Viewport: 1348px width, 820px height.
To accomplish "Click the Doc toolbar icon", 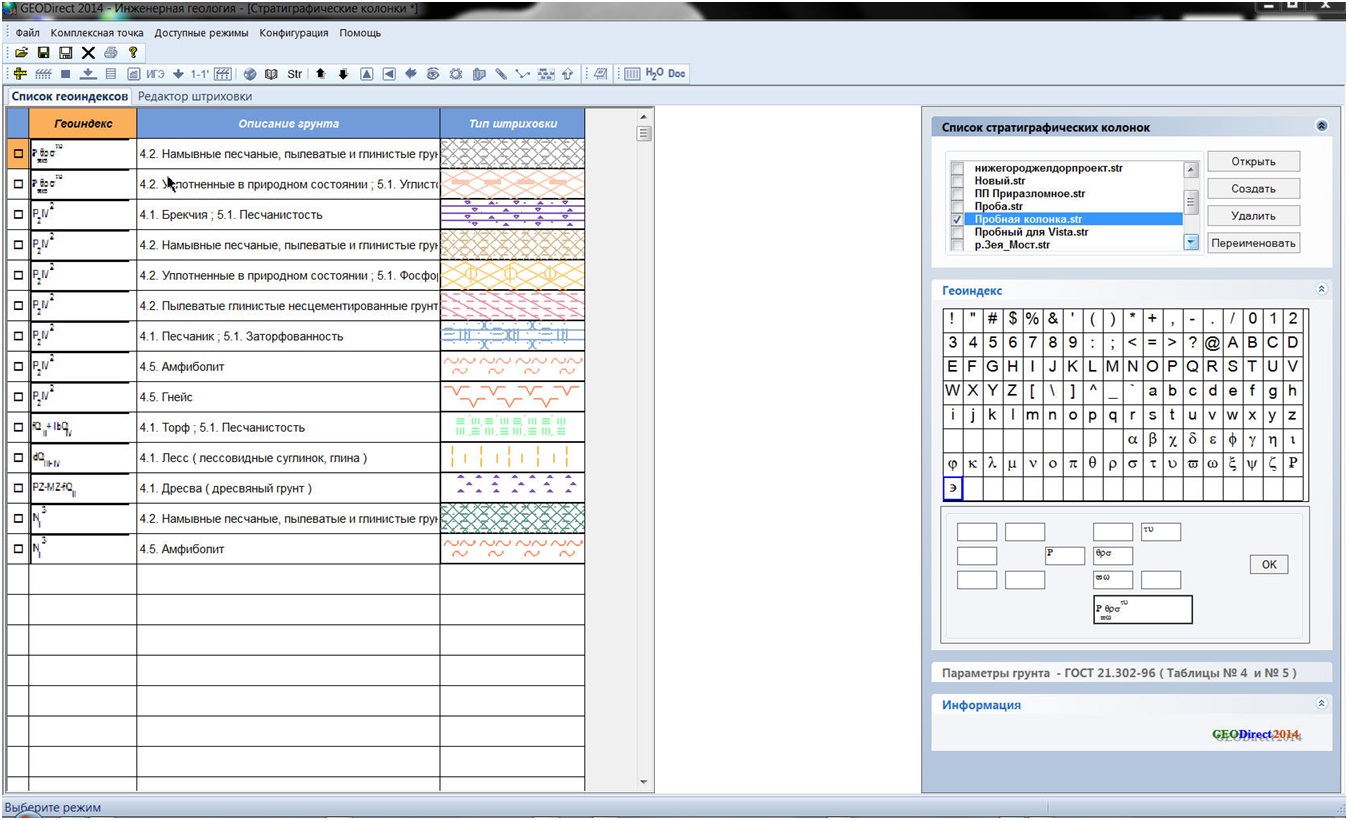I will pyautogui.click(x=677, y=73).
